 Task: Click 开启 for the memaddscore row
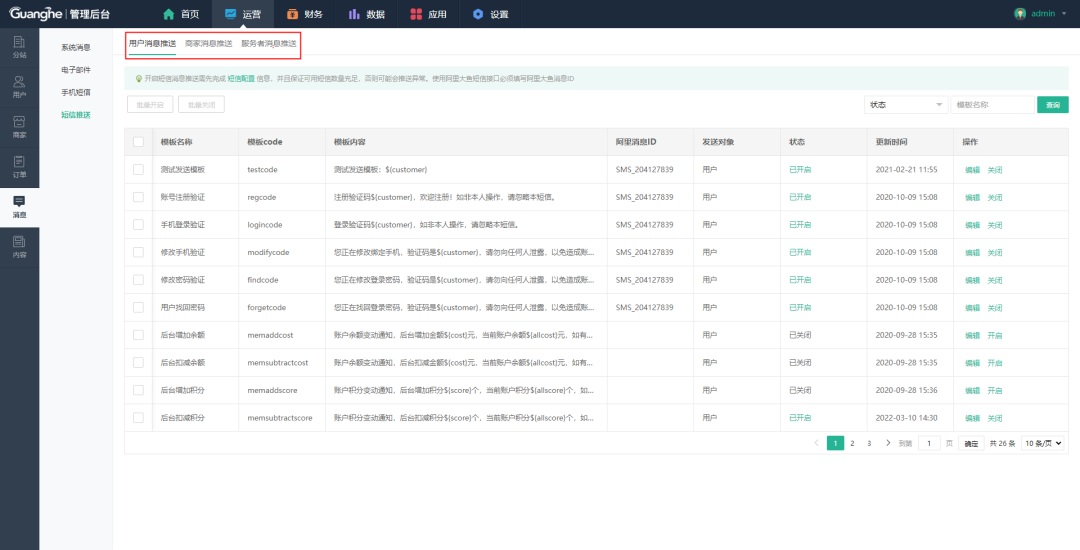[x=995, y=390]
